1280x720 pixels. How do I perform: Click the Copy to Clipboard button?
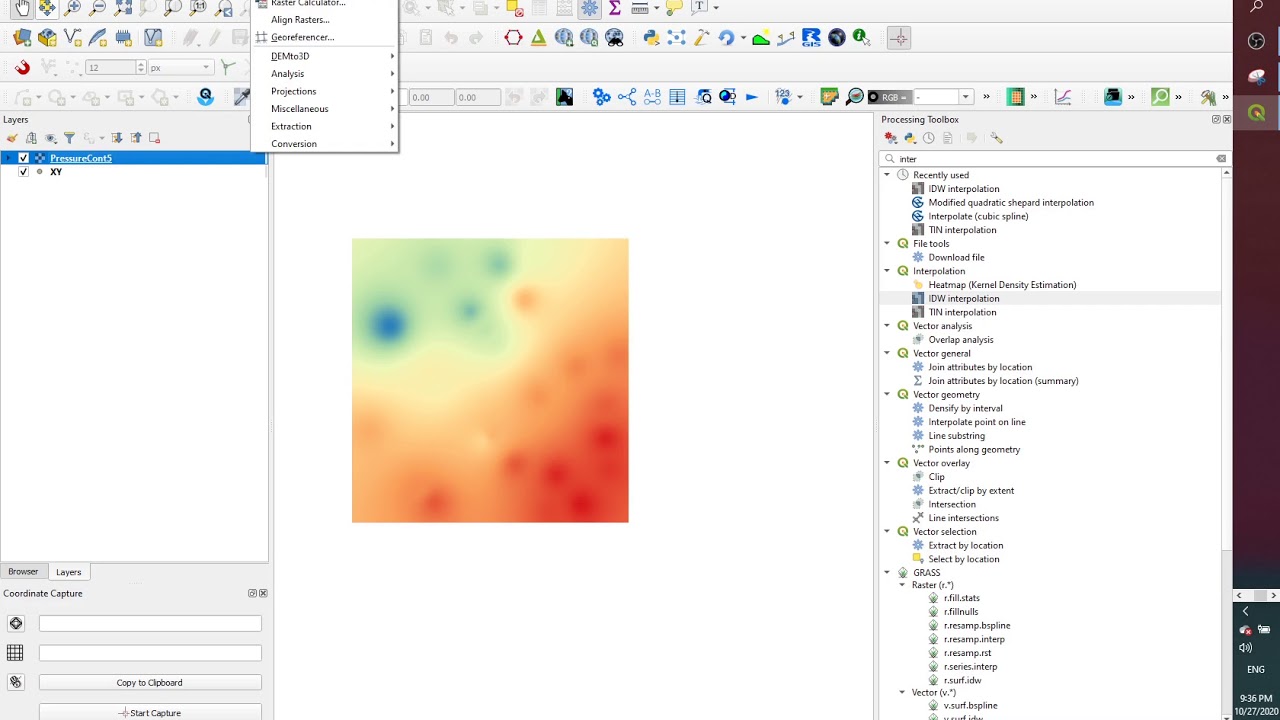click(x=150, y=683)
